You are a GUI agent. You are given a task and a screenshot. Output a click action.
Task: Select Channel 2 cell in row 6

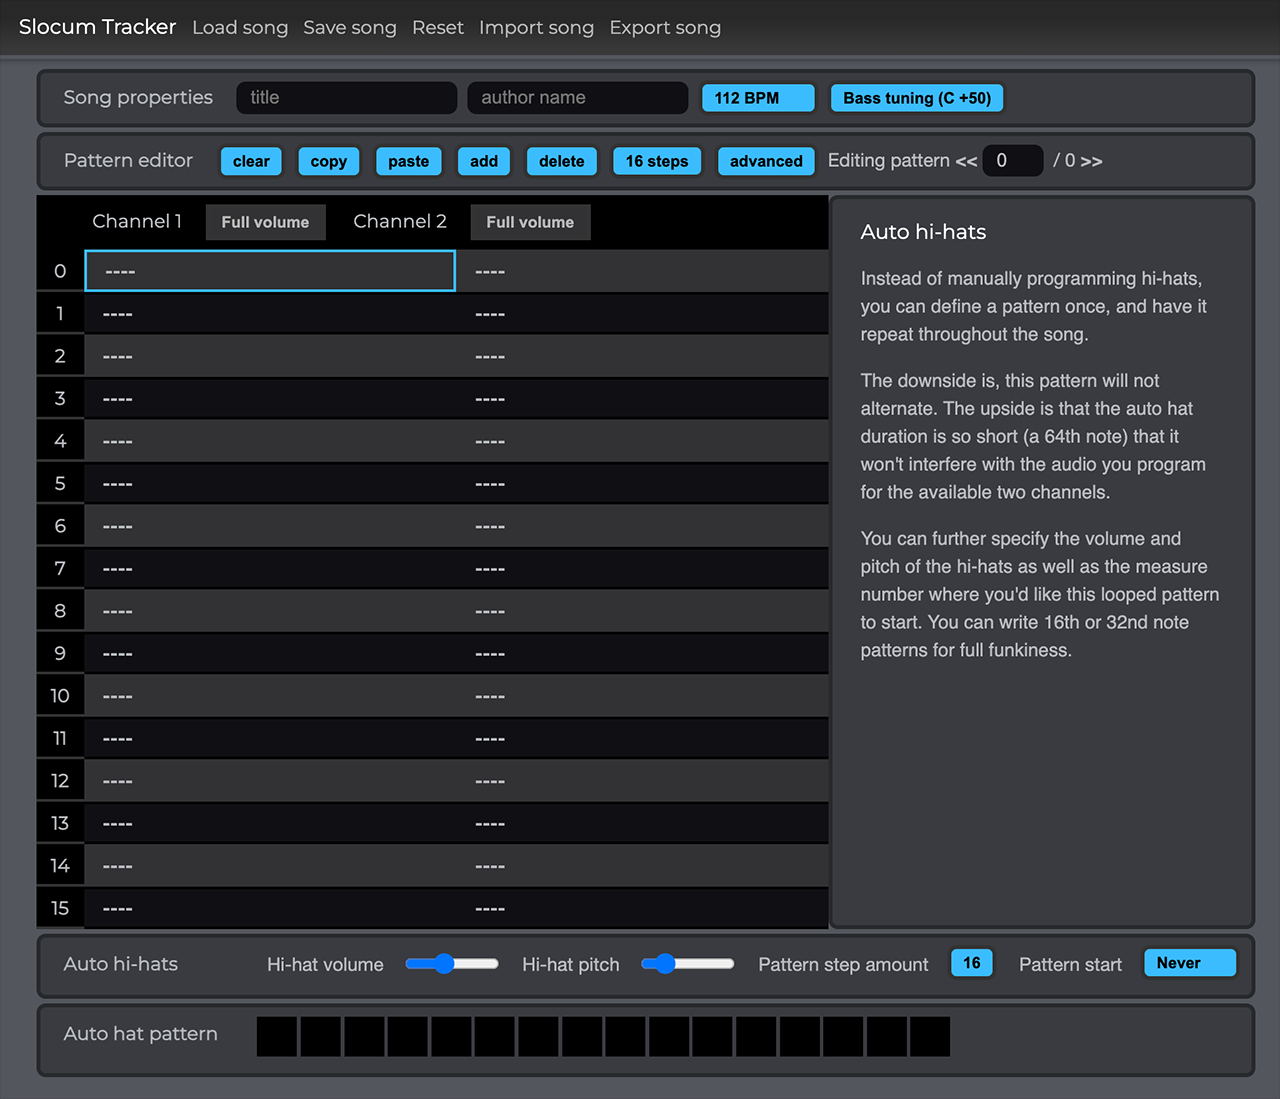click(643, 526)
